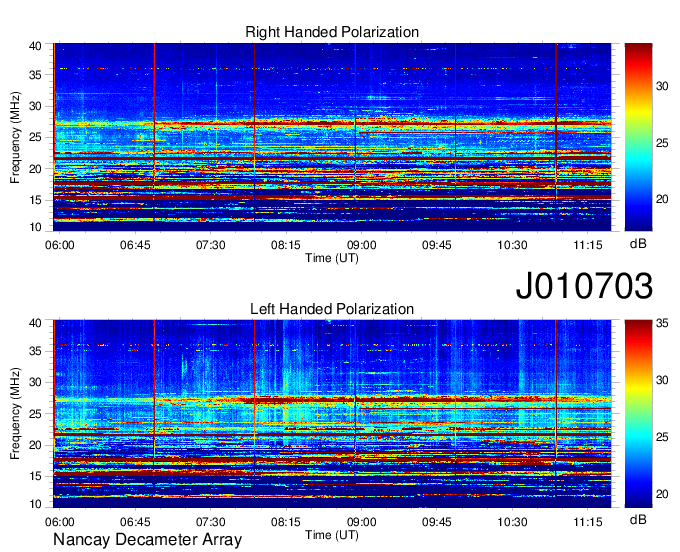Click the "06:45" tick on bottom plot
Viewport: 680px width, 552px height.
click(x=135, y=522)
